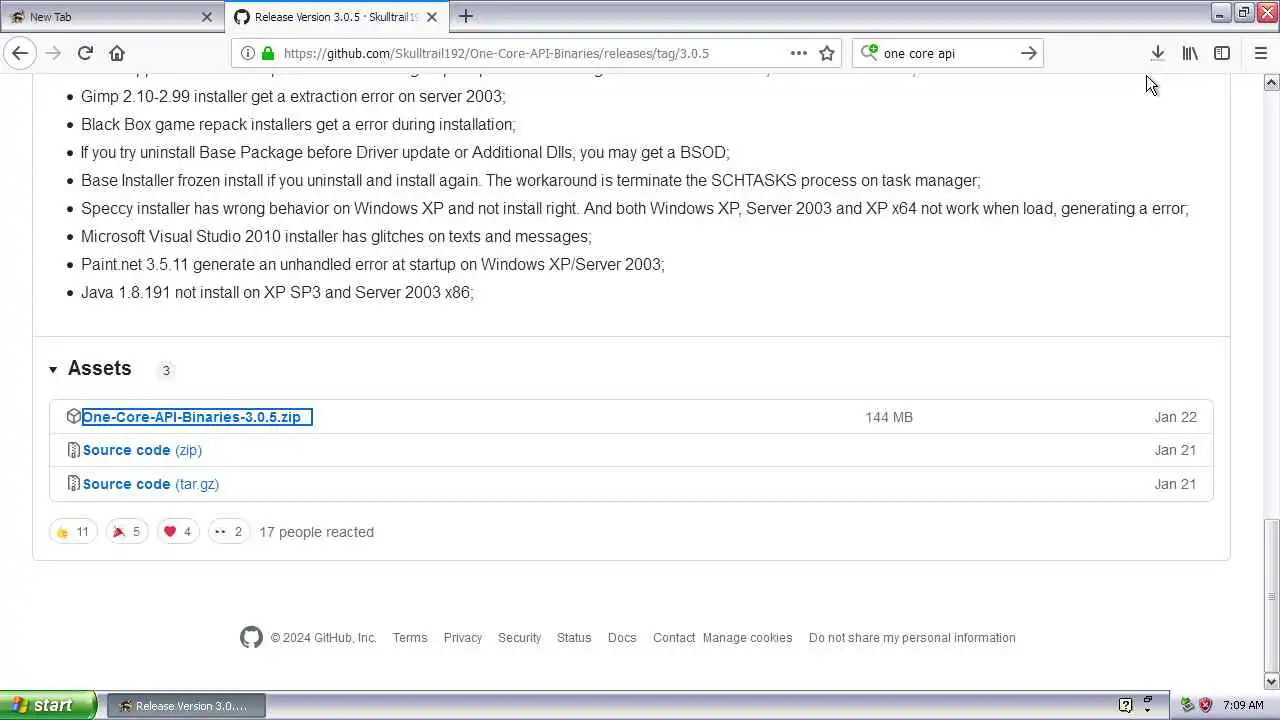1280x720 pixels.
Task: Open the Firefox hamburger menu
Action: coord(1260,53)
